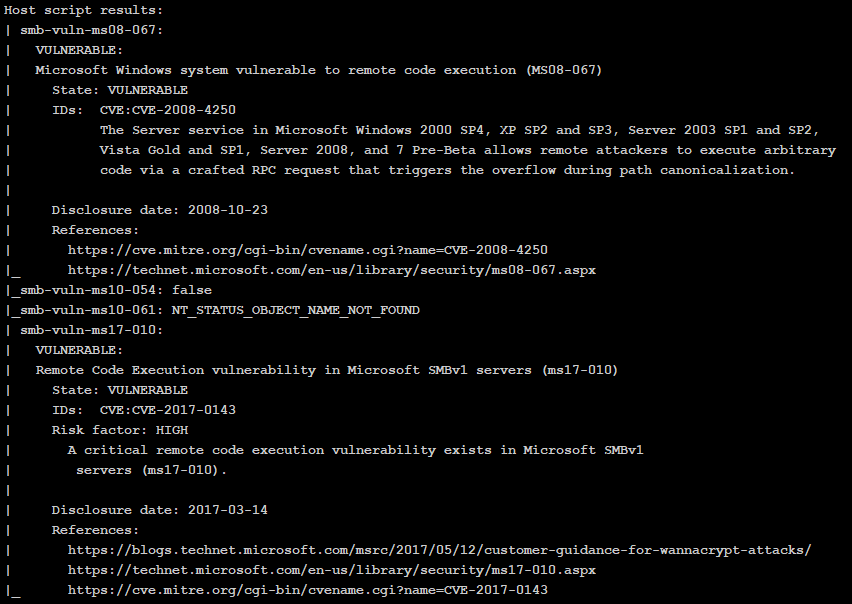The width and height of the screenshot is (852, 604).
Task: Click the 'Host script results:' header line
Action: [83, 10]
